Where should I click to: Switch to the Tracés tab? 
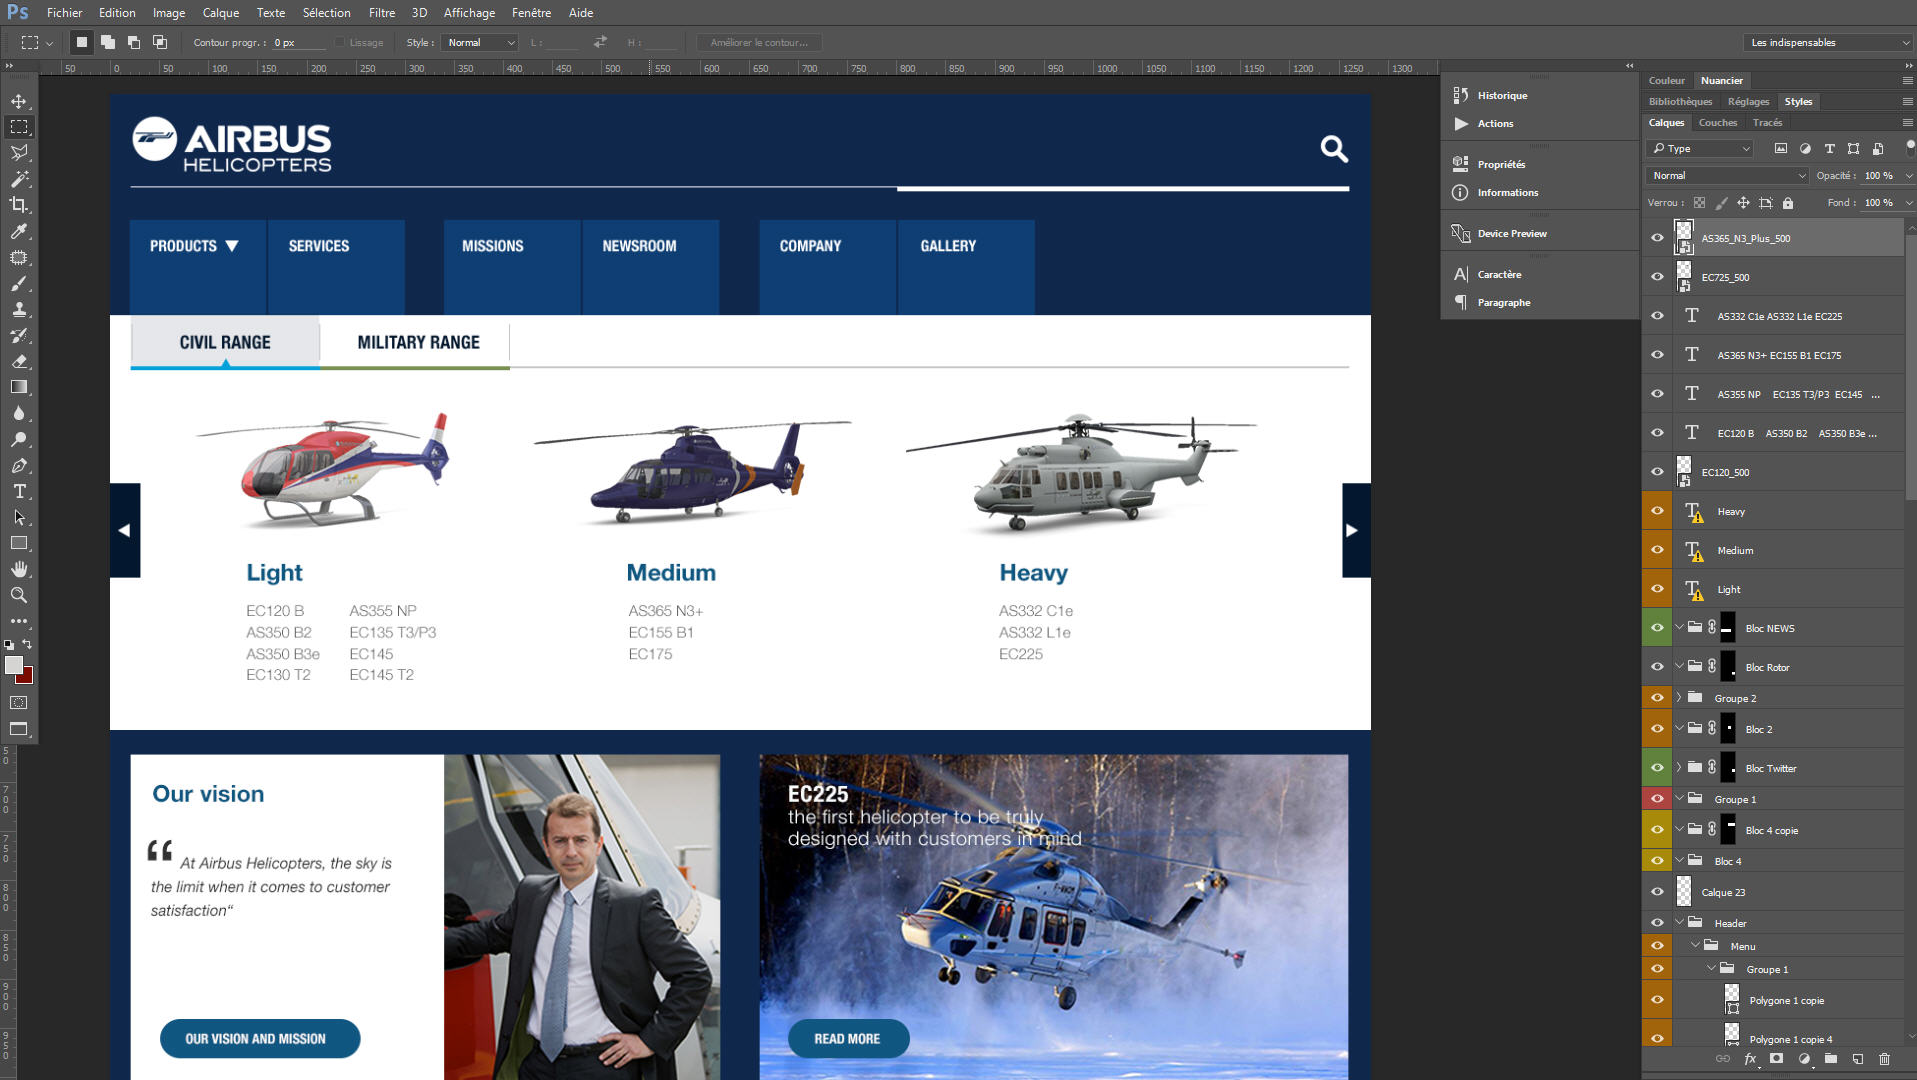pyautogui.click(x=1767, y=123)
